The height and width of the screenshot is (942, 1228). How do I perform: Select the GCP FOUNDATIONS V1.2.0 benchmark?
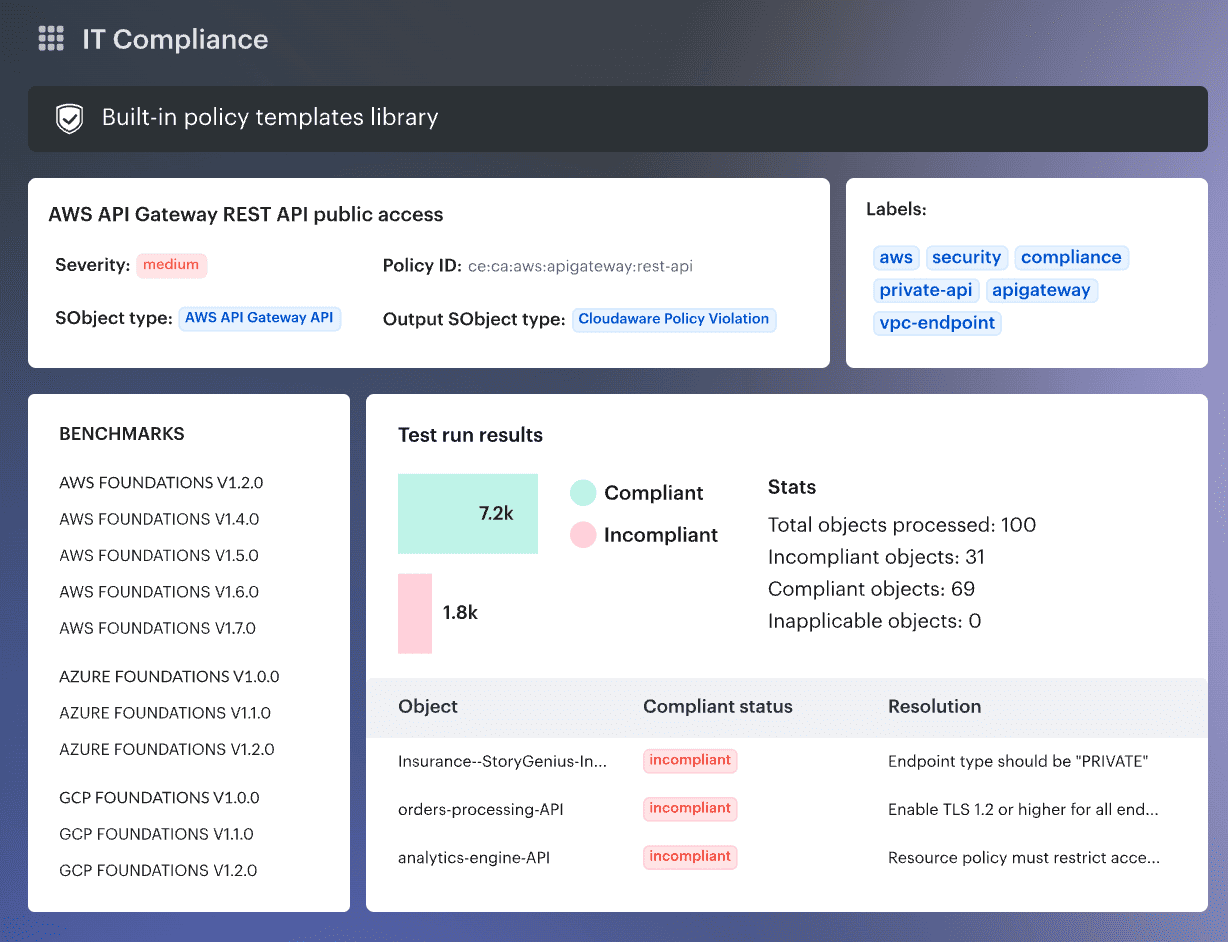pyautogui.click(x=157, y=870)
